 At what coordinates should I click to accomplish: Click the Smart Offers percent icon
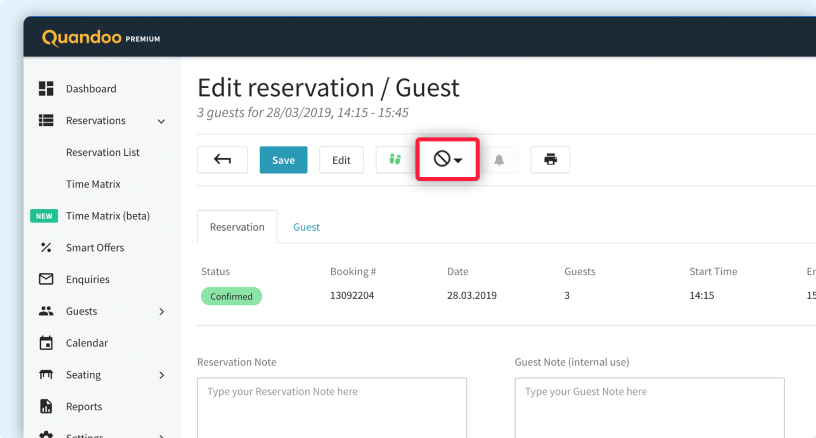tap(46, 248)
